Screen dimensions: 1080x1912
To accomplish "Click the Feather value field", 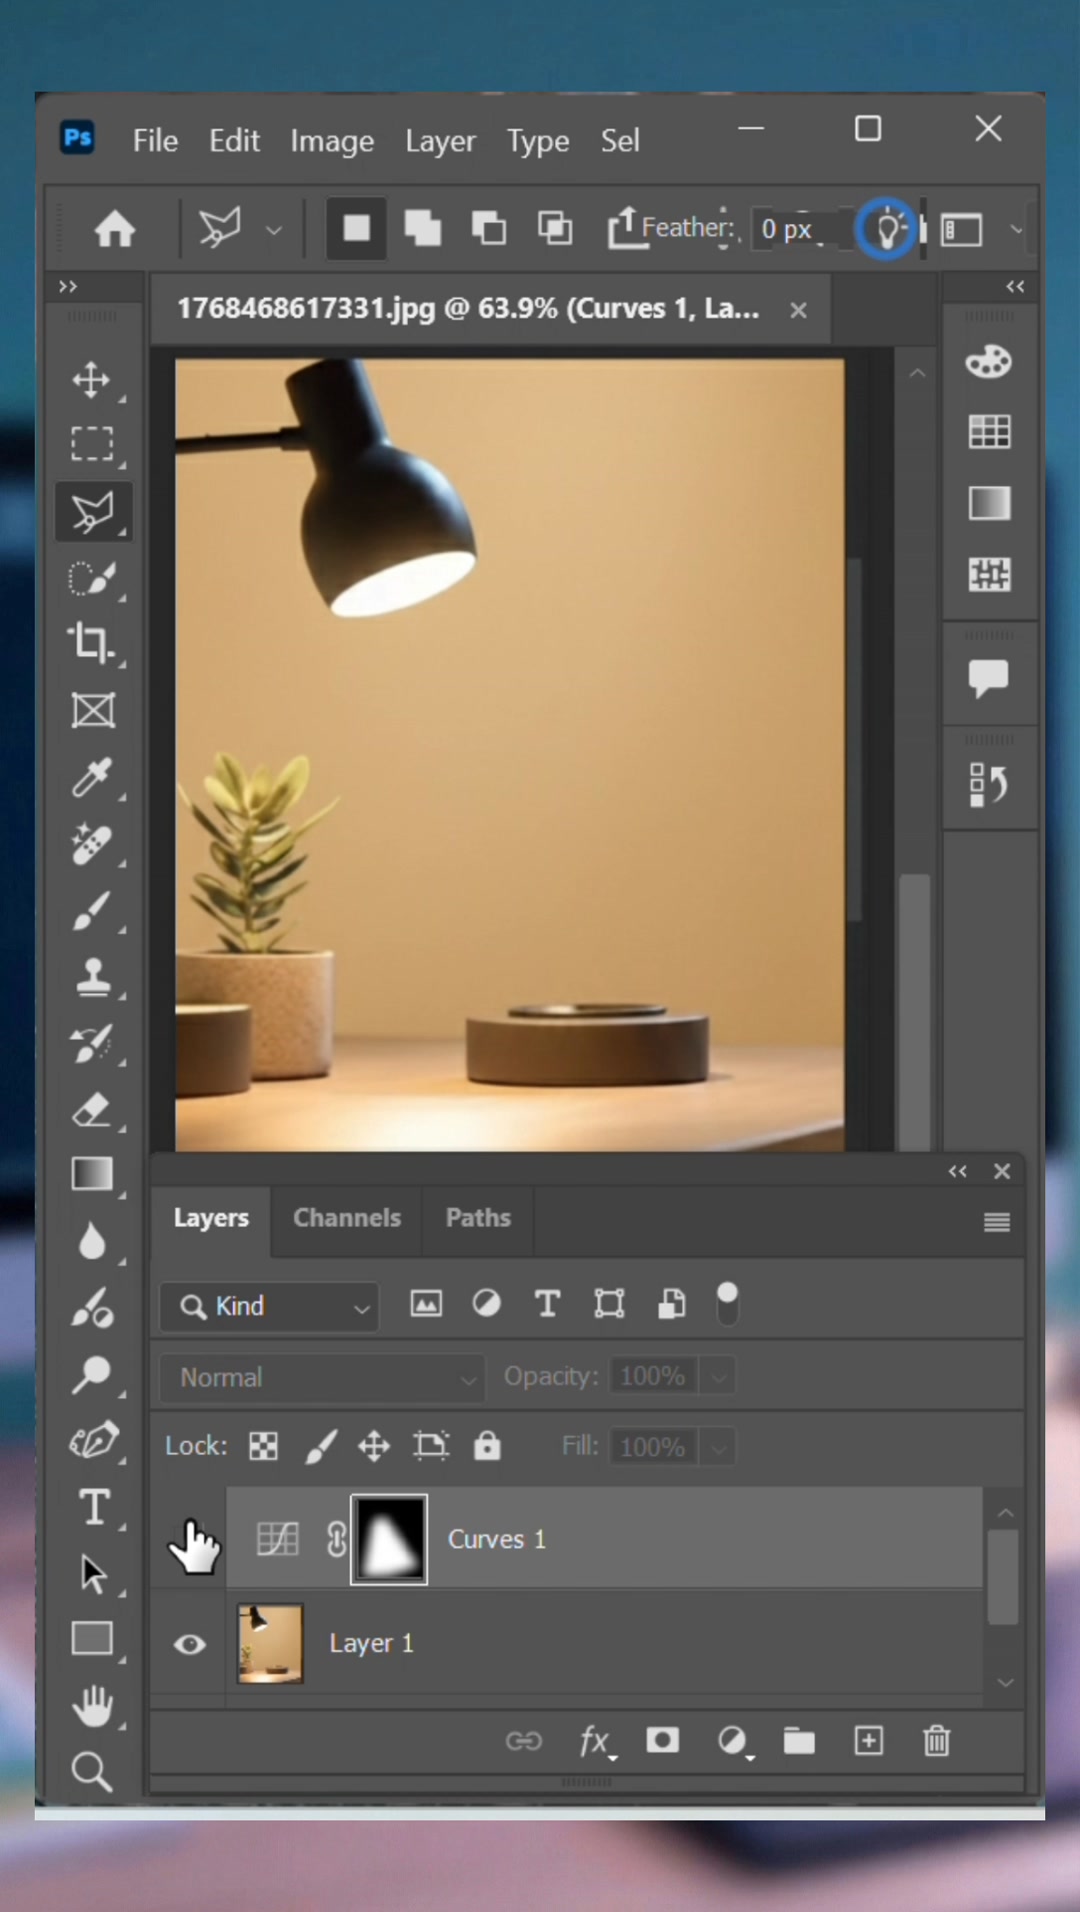I will (x=799, y=229).
